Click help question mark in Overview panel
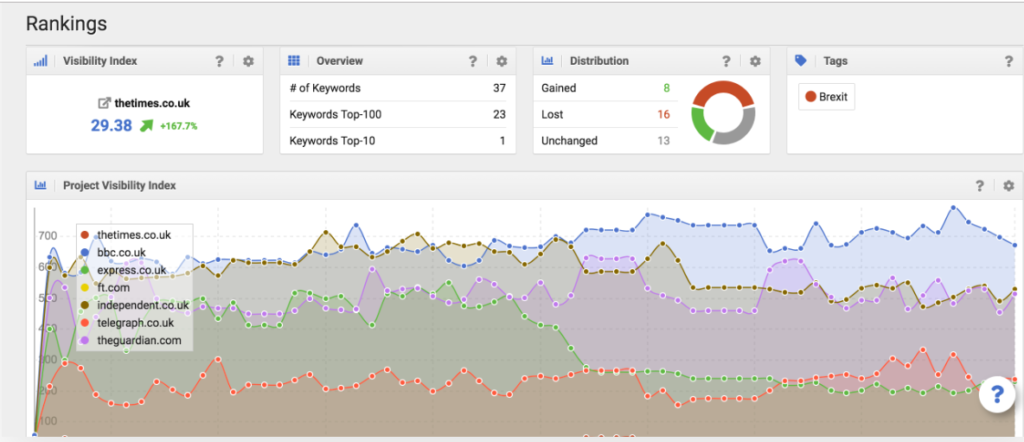This screenshot has height=442, width=1024. 472,61
